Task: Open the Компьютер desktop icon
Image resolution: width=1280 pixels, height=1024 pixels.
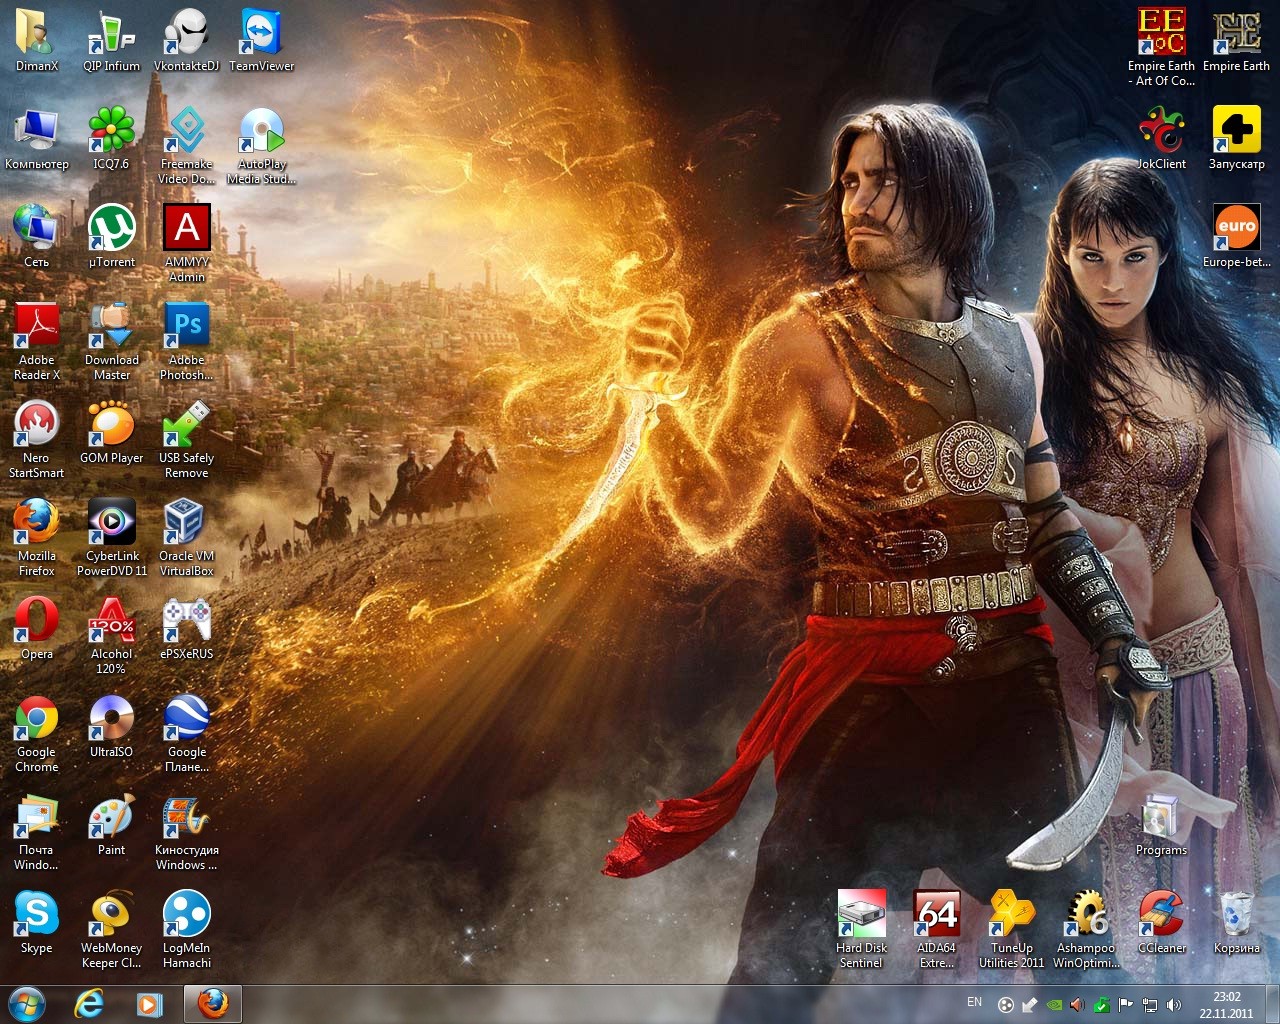Action: point(37,138)
